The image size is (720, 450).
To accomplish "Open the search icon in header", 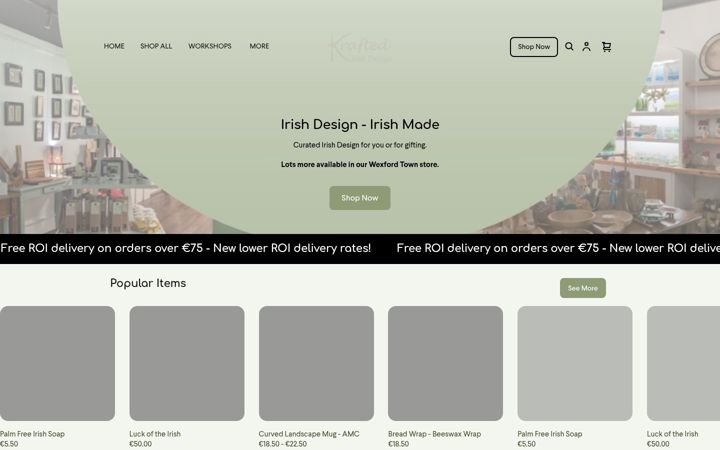I will (569, 46).
